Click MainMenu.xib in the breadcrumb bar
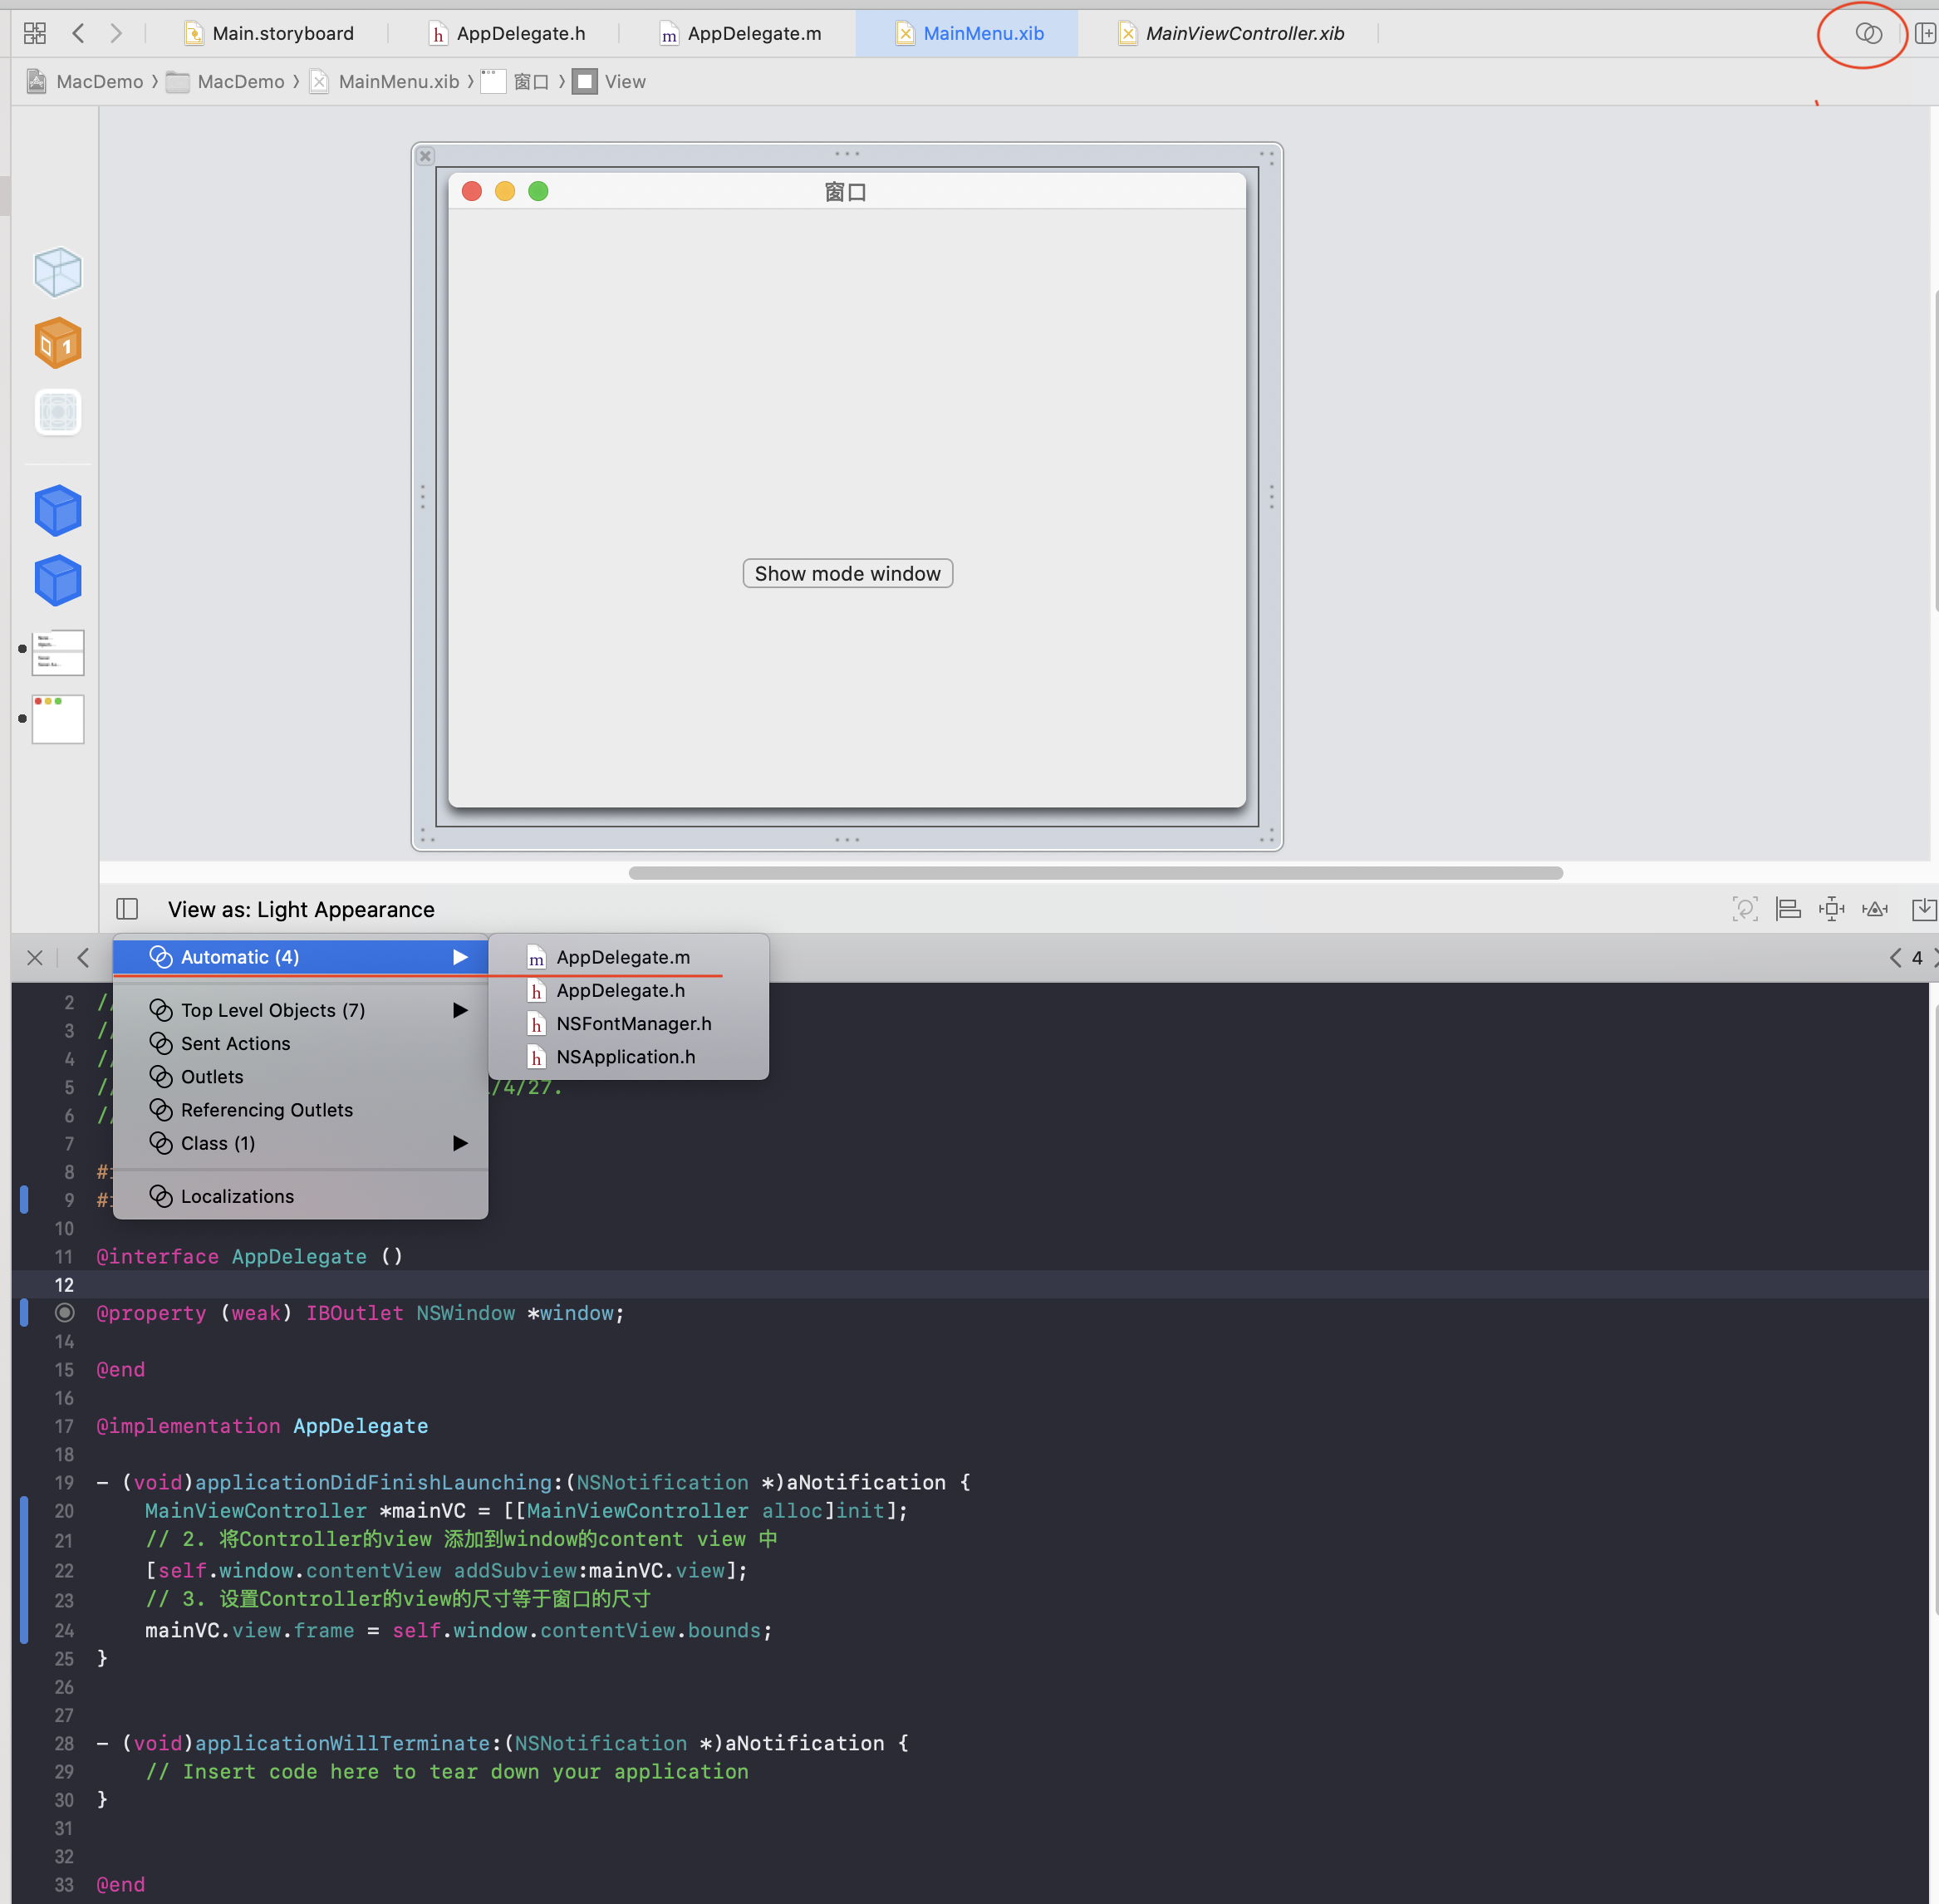Viewport: 1939px width, 1904px height. point(398,82)
